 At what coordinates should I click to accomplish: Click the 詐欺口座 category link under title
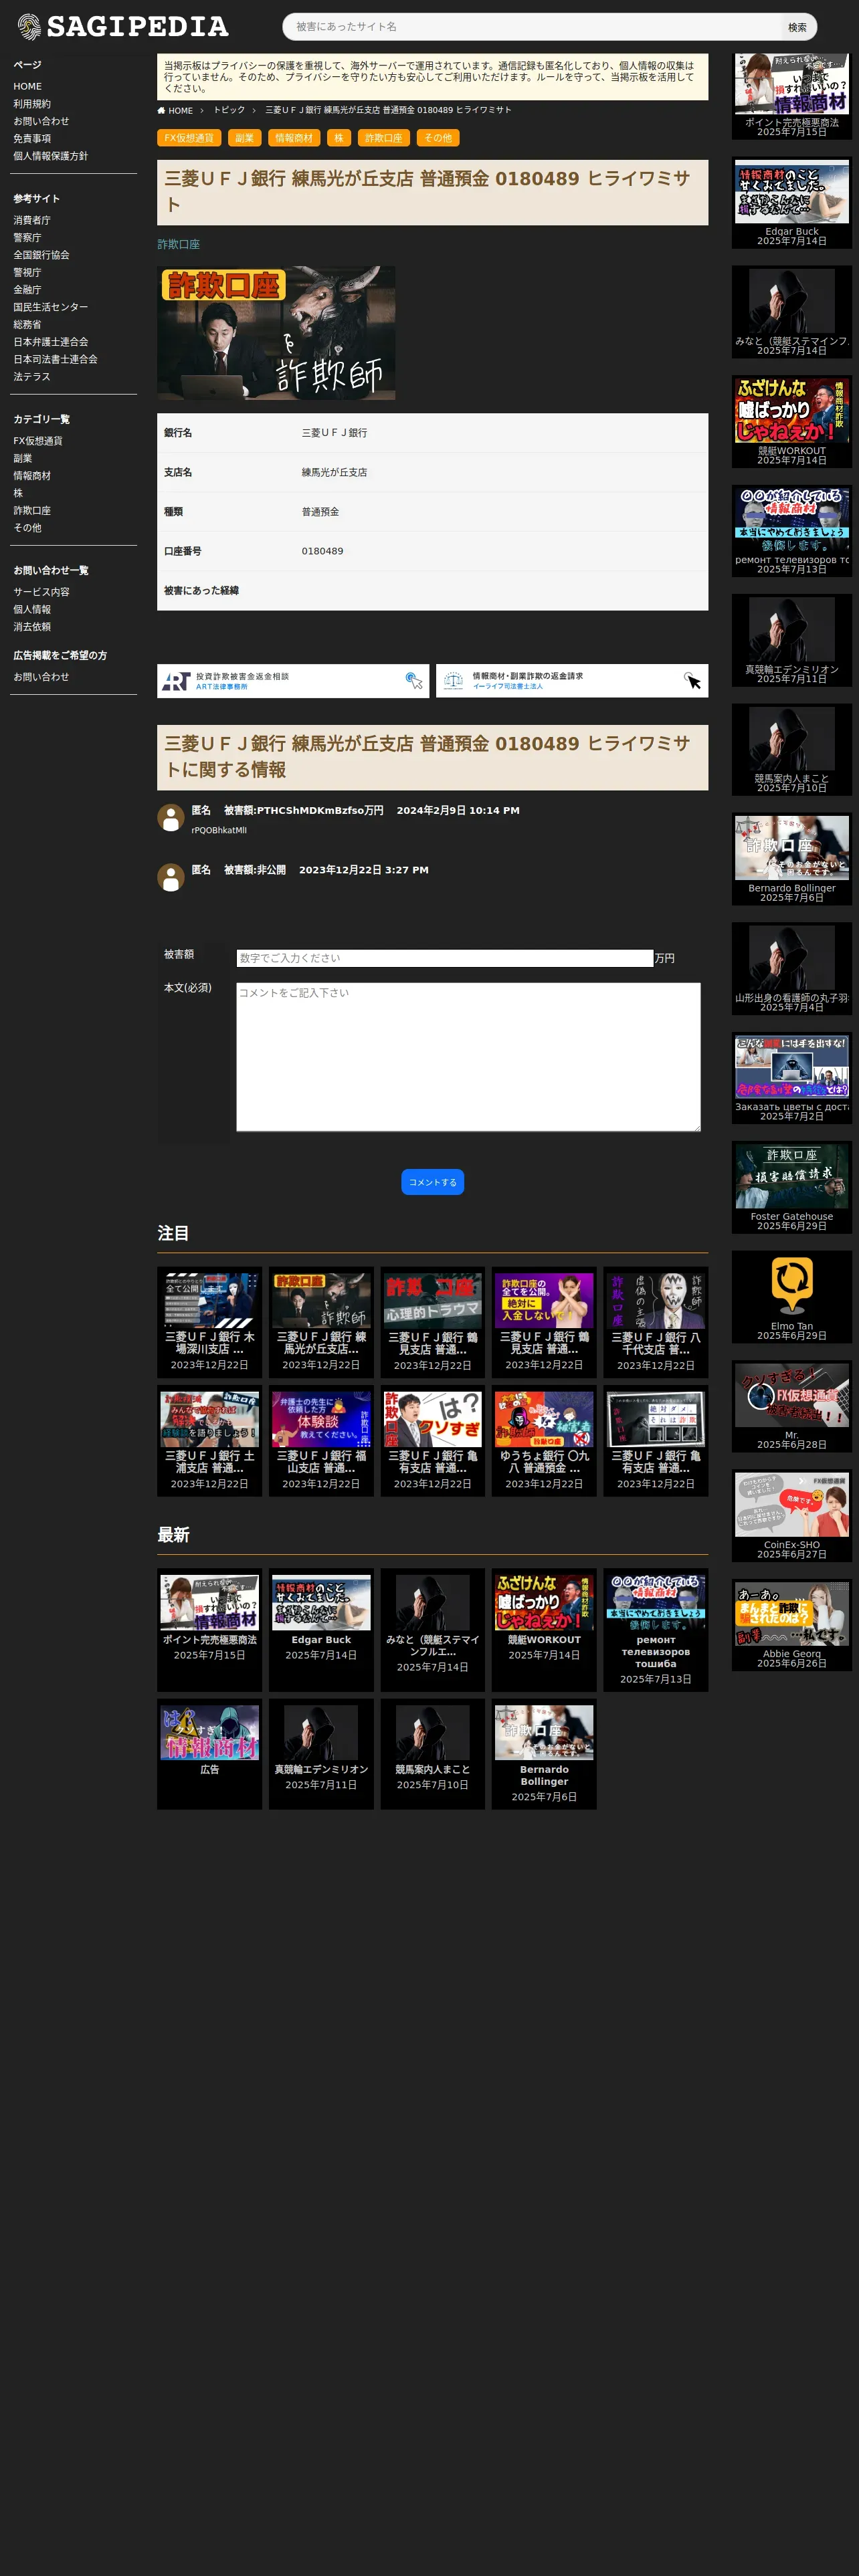[178, 244]
